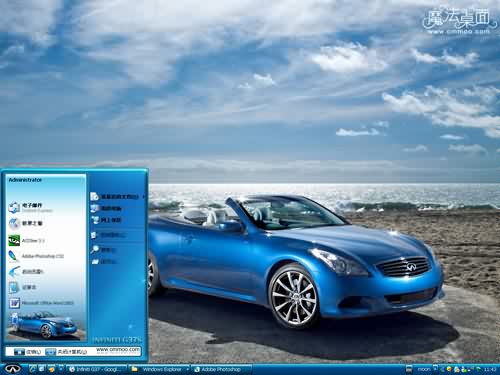Click the system clock in the tray
The height and width of the screenshot is (375, 500).
click(x=490, y=369)
